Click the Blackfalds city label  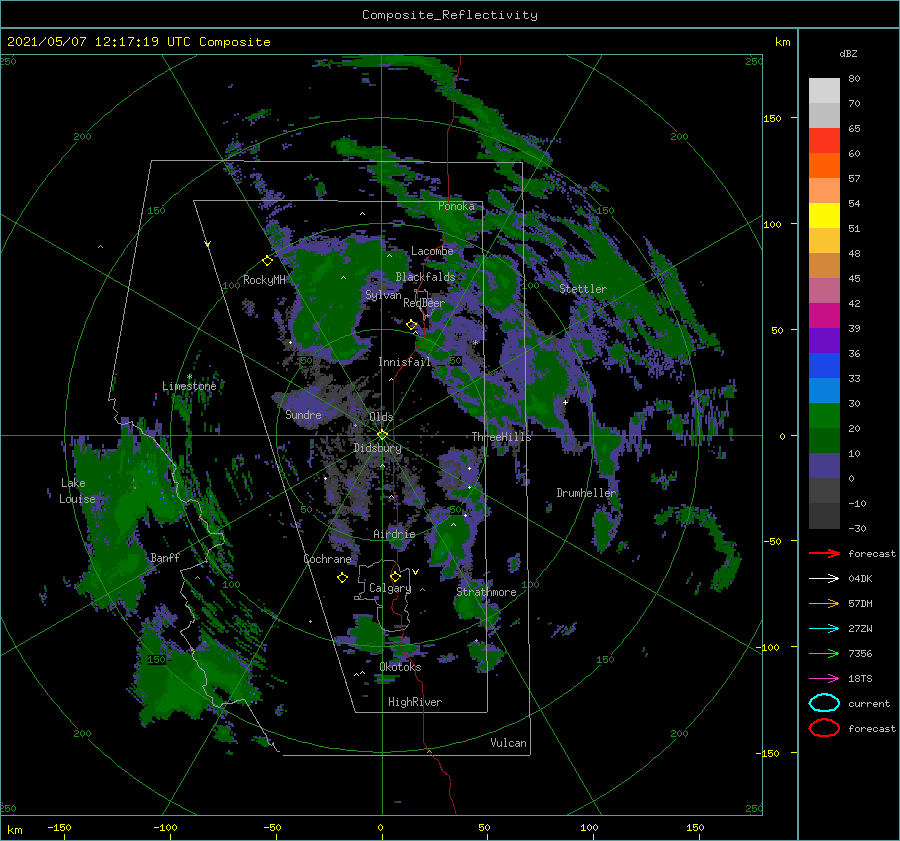pyautogui.click(x=425, y=277)
